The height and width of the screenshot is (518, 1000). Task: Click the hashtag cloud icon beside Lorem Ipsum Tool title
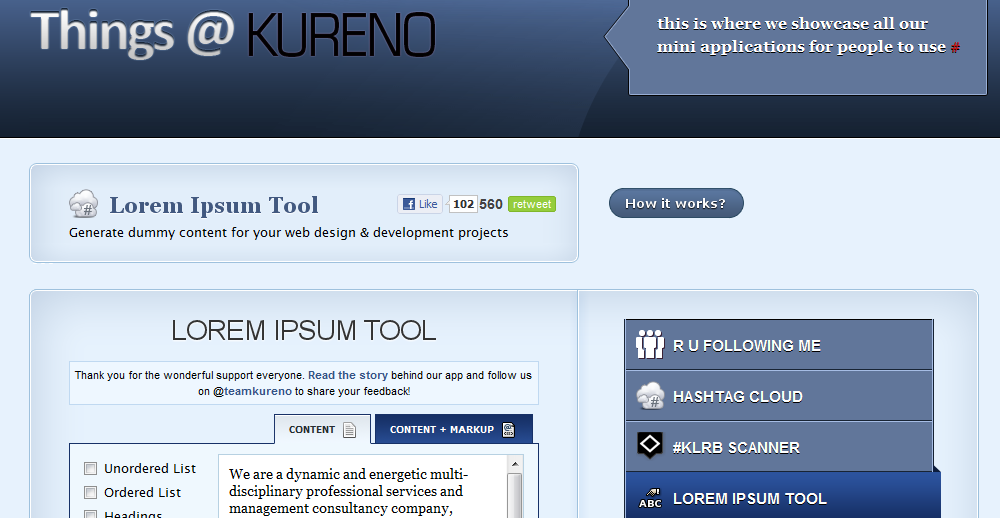point(84,204)
